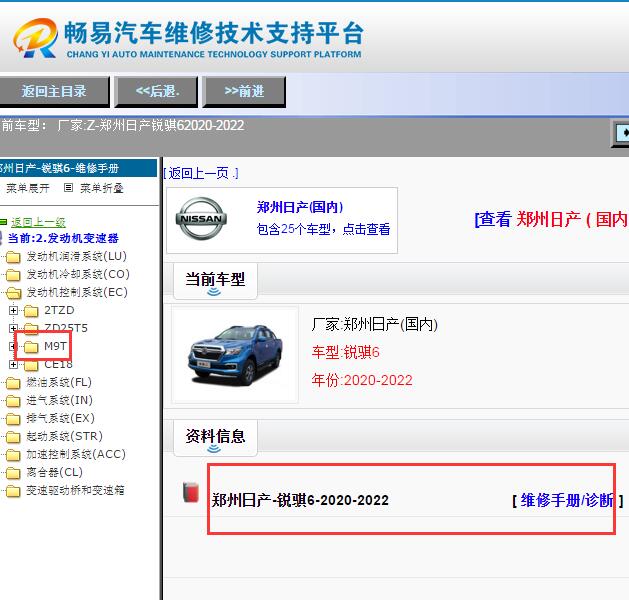Open the 郑州日产(国内) brand link
Image resolution: width=629 pixels, height=600 pixels.
click(300, 207)
